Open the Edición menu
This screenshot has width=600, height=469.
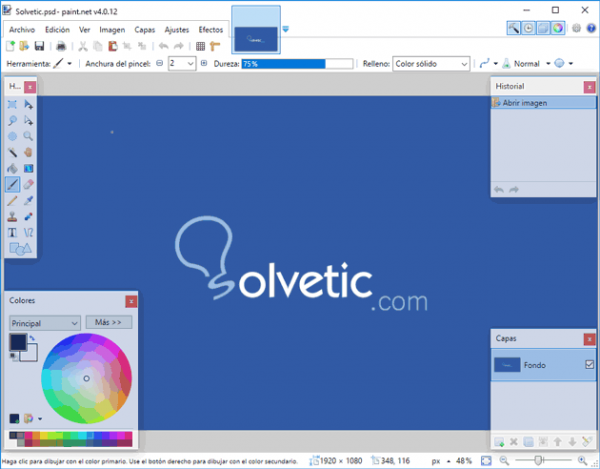point(57,30)
